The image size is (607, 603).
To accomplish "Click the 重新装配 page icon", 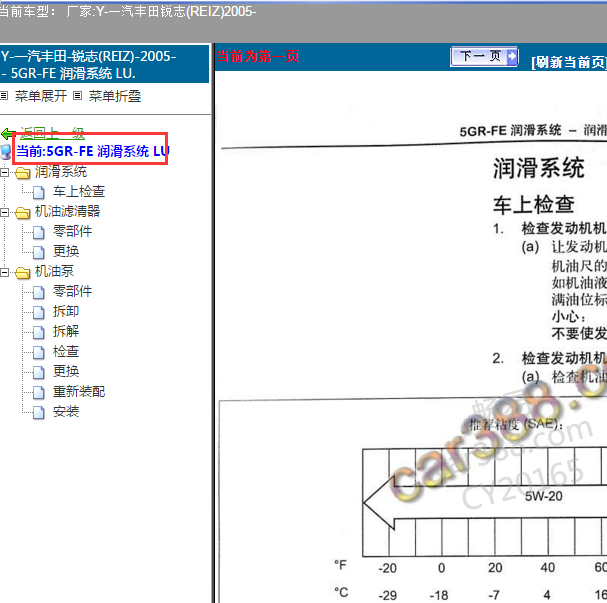I will (x=38, y=392).
